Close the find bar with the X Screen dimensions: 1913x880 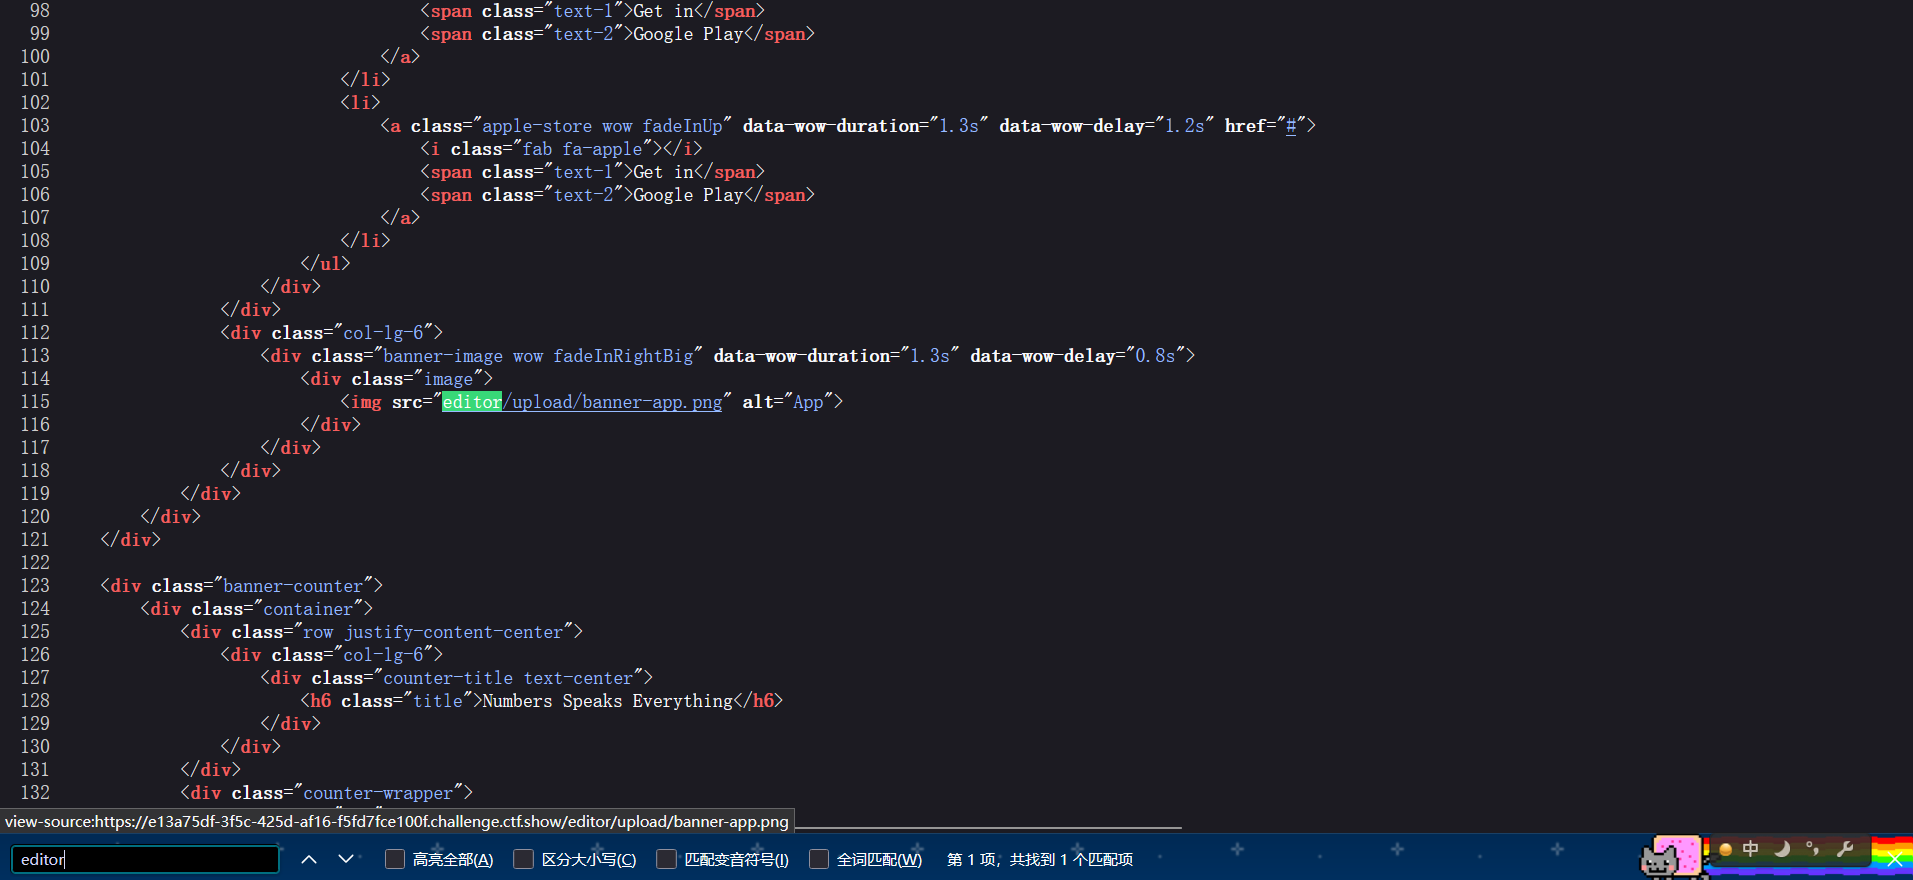click(x=1894, y=860)
